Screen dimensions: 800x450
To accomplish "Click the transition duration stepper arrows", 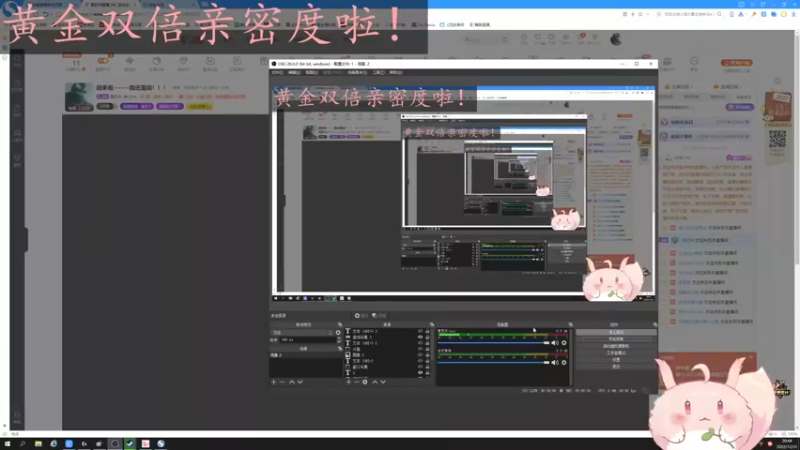I will tap(339, 340).
